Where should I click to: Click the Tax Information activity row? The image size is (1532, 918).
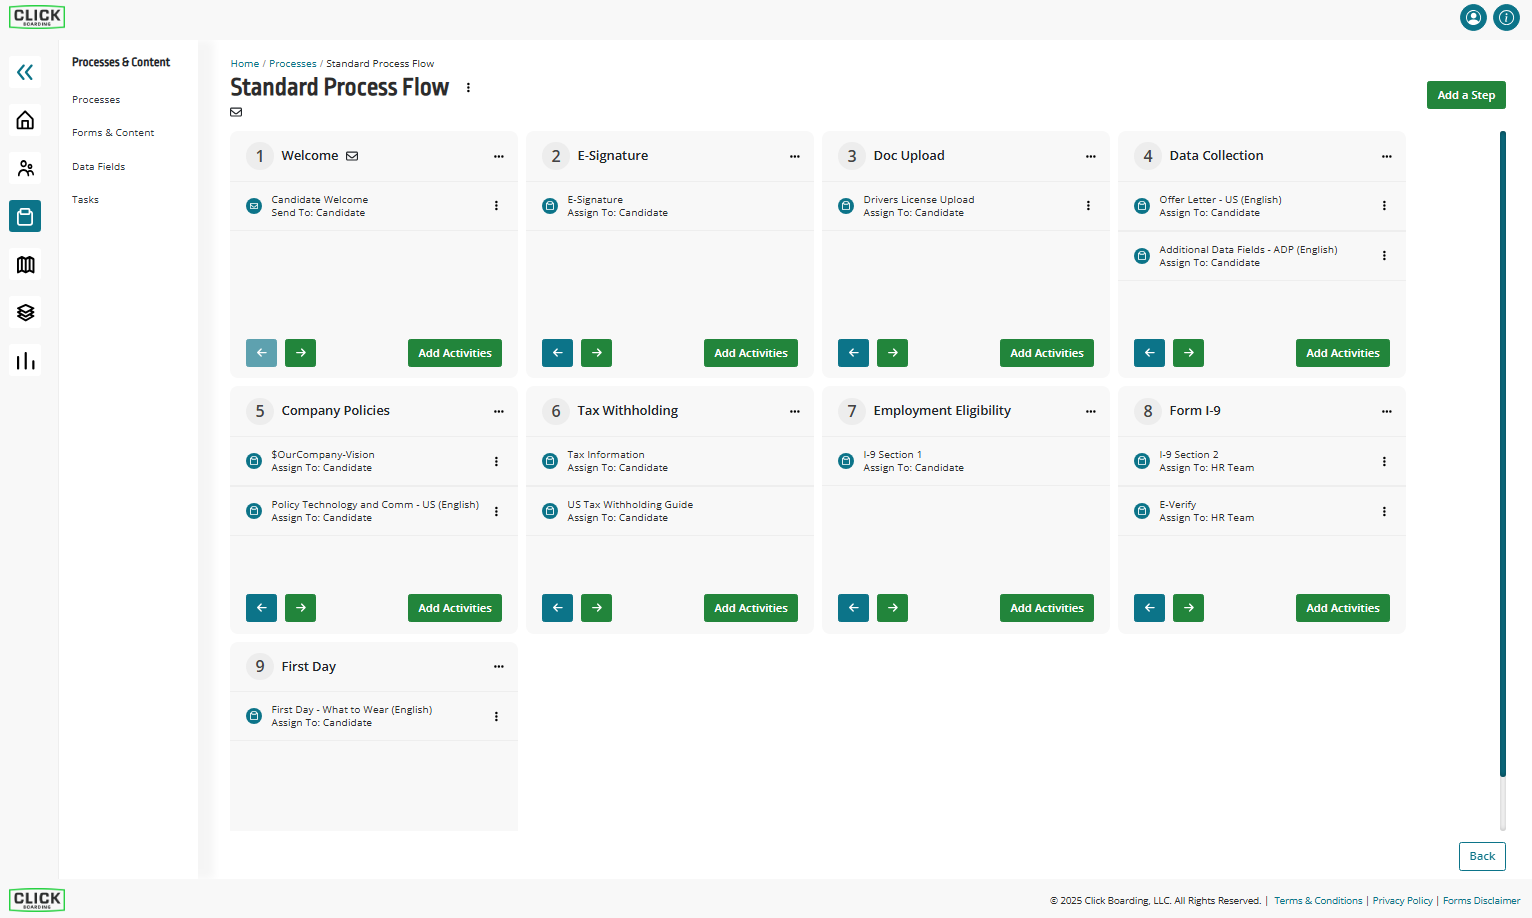[x=670, y=461]
